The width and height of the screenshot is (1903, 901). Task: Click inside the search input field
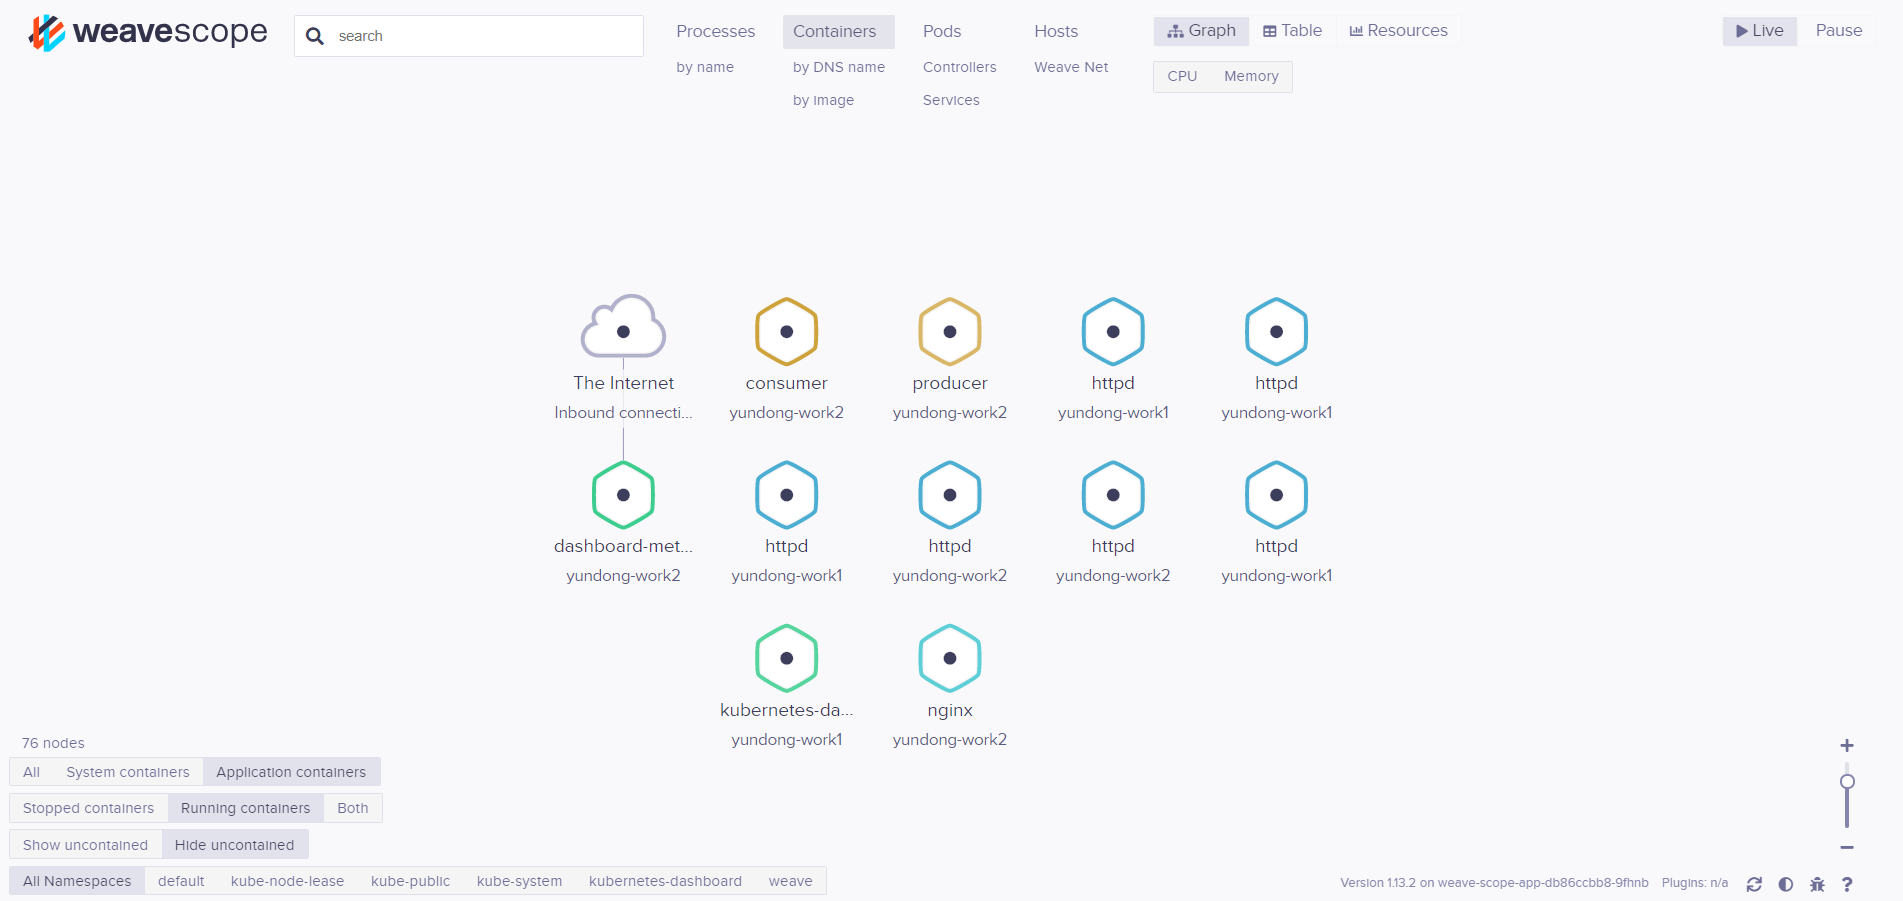point(470,36)
